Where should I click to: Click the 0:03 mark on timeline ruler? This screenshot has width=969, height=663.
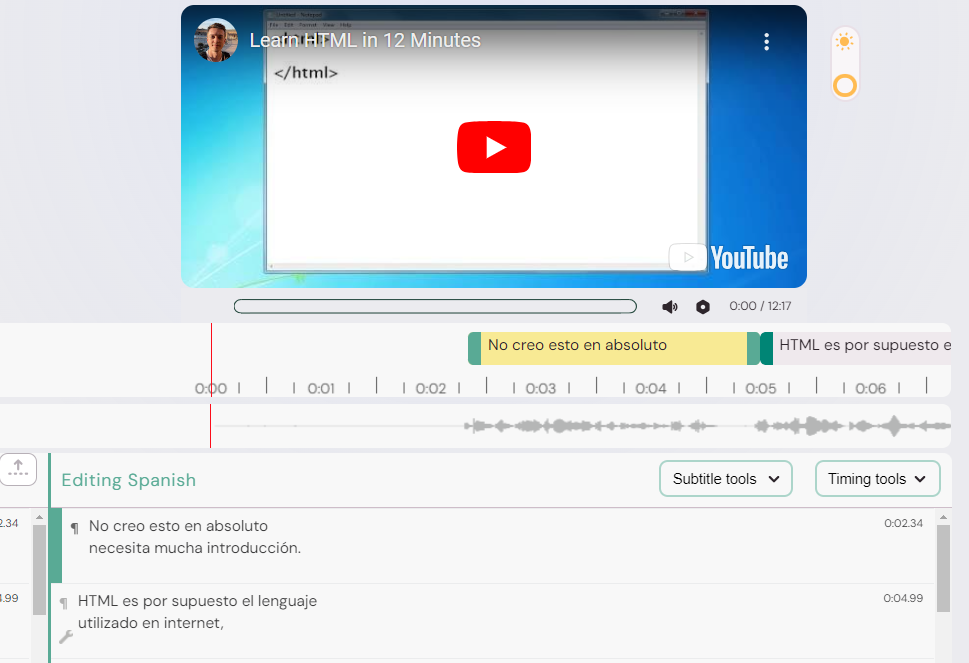[x=541, y=388]
